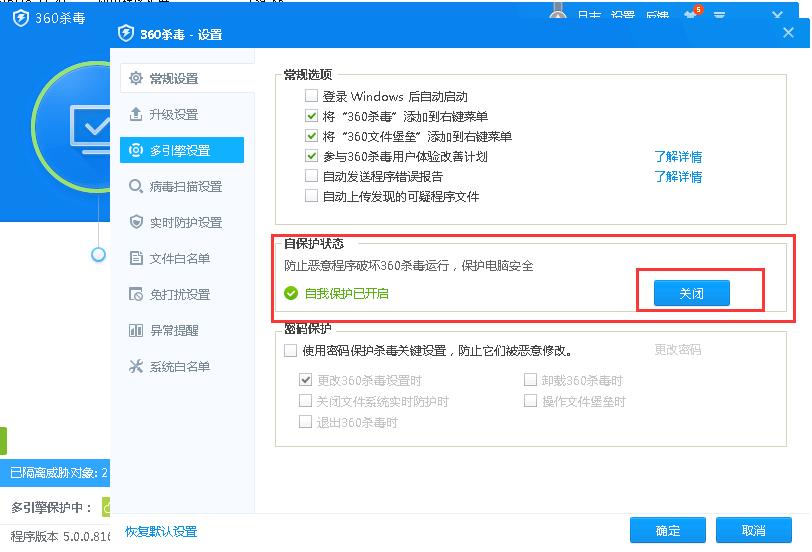Click the icon beside 免打扰设置
Viewport: 812px width, 552px height.
136,294
